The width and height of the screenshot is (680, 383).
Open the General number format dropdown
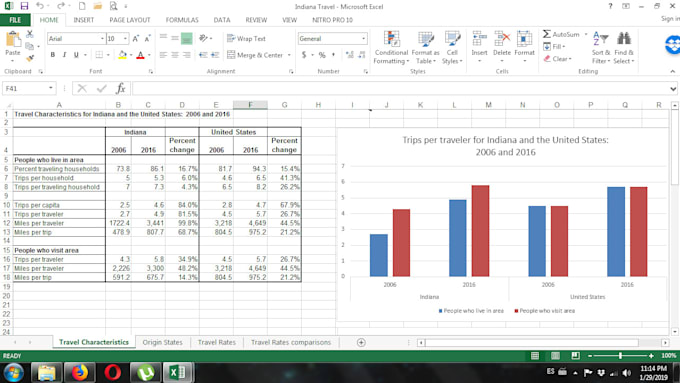point(363,39)
